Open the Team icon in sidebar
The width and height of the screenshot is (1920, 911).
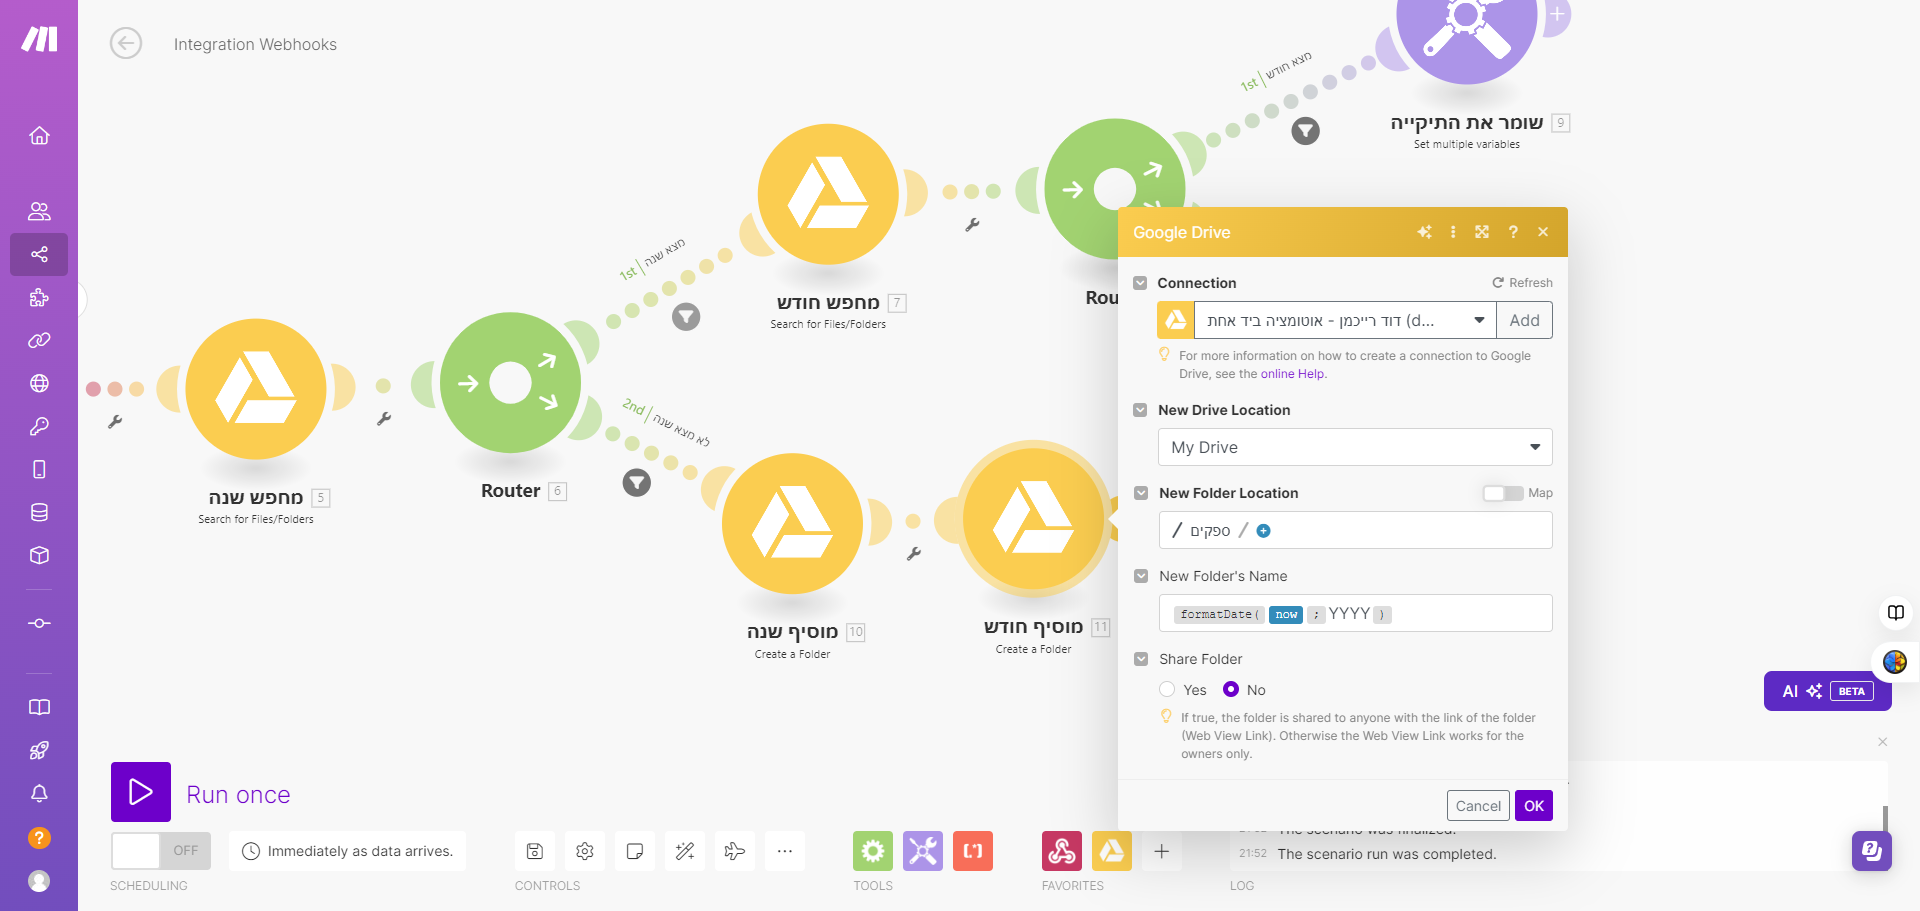pos(39,212)
